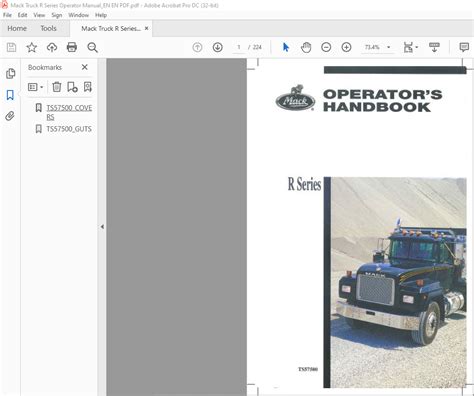Toggle the Bookmarks panel icon
Image resolution: width=474 pixels, height=396 pixels.
[x=10, y=95]
